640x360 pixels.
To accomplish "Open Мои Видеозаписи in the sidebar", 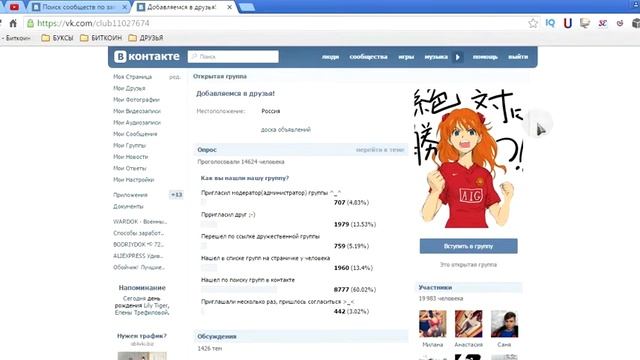I will (137, 111).
